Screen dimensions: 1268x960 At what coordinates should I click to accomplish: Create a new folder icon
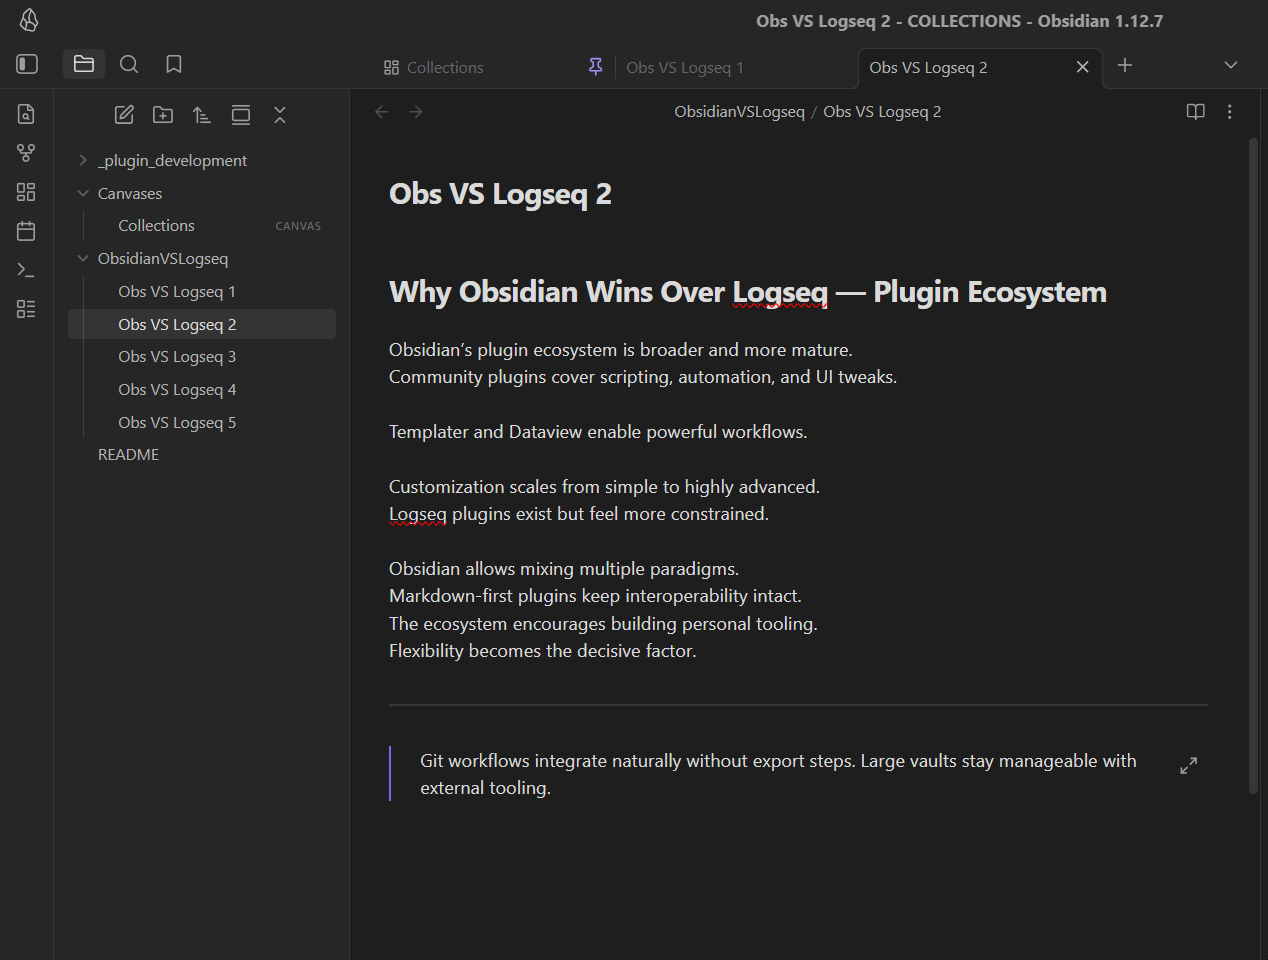point(163,115)
